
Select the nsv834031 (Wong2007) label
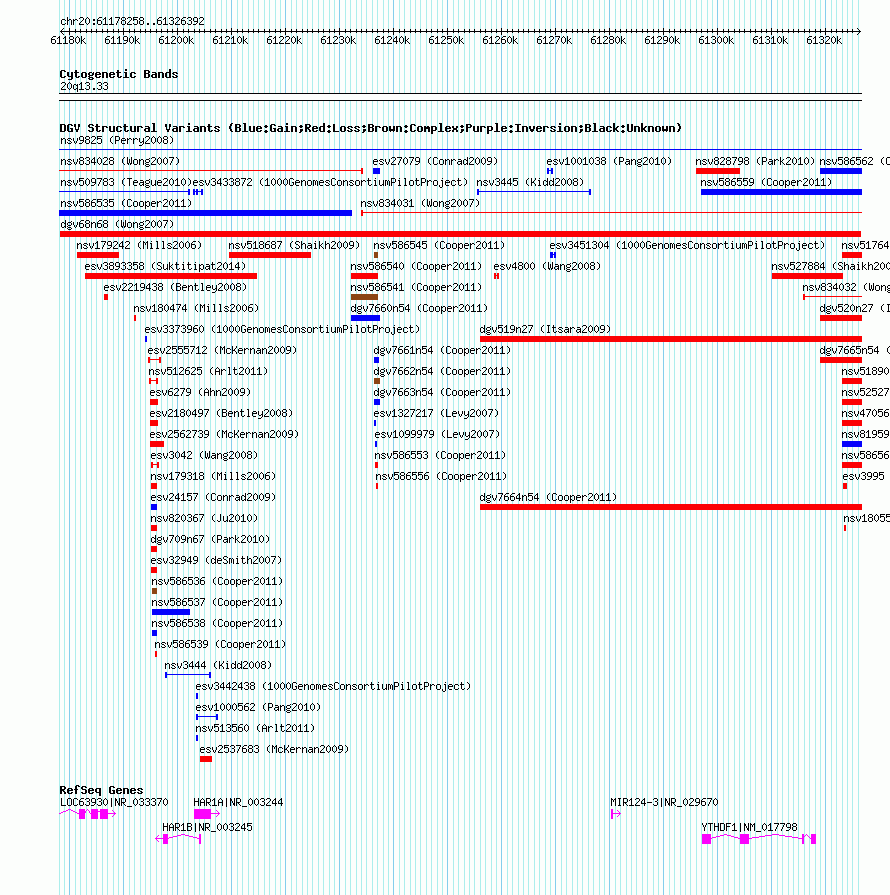coord(420,204)
